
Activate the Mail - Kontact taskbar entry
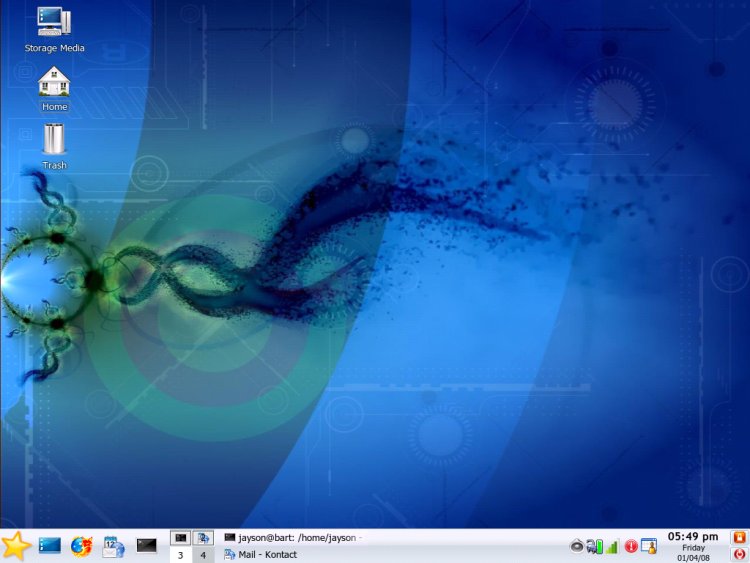[x=261, y=554]
